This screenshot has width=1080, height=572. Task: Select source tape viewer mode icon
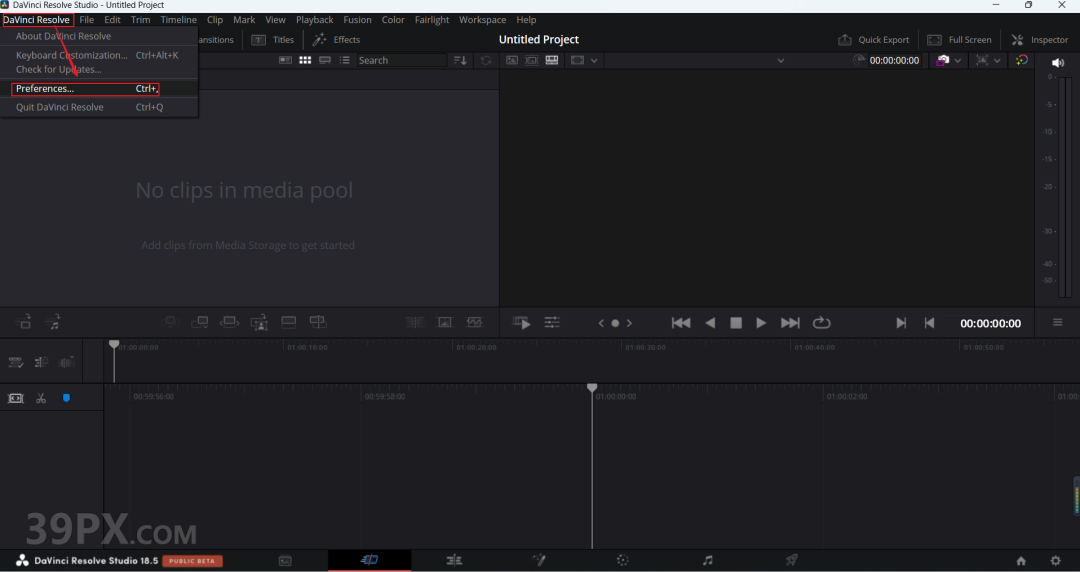(532, 61)
